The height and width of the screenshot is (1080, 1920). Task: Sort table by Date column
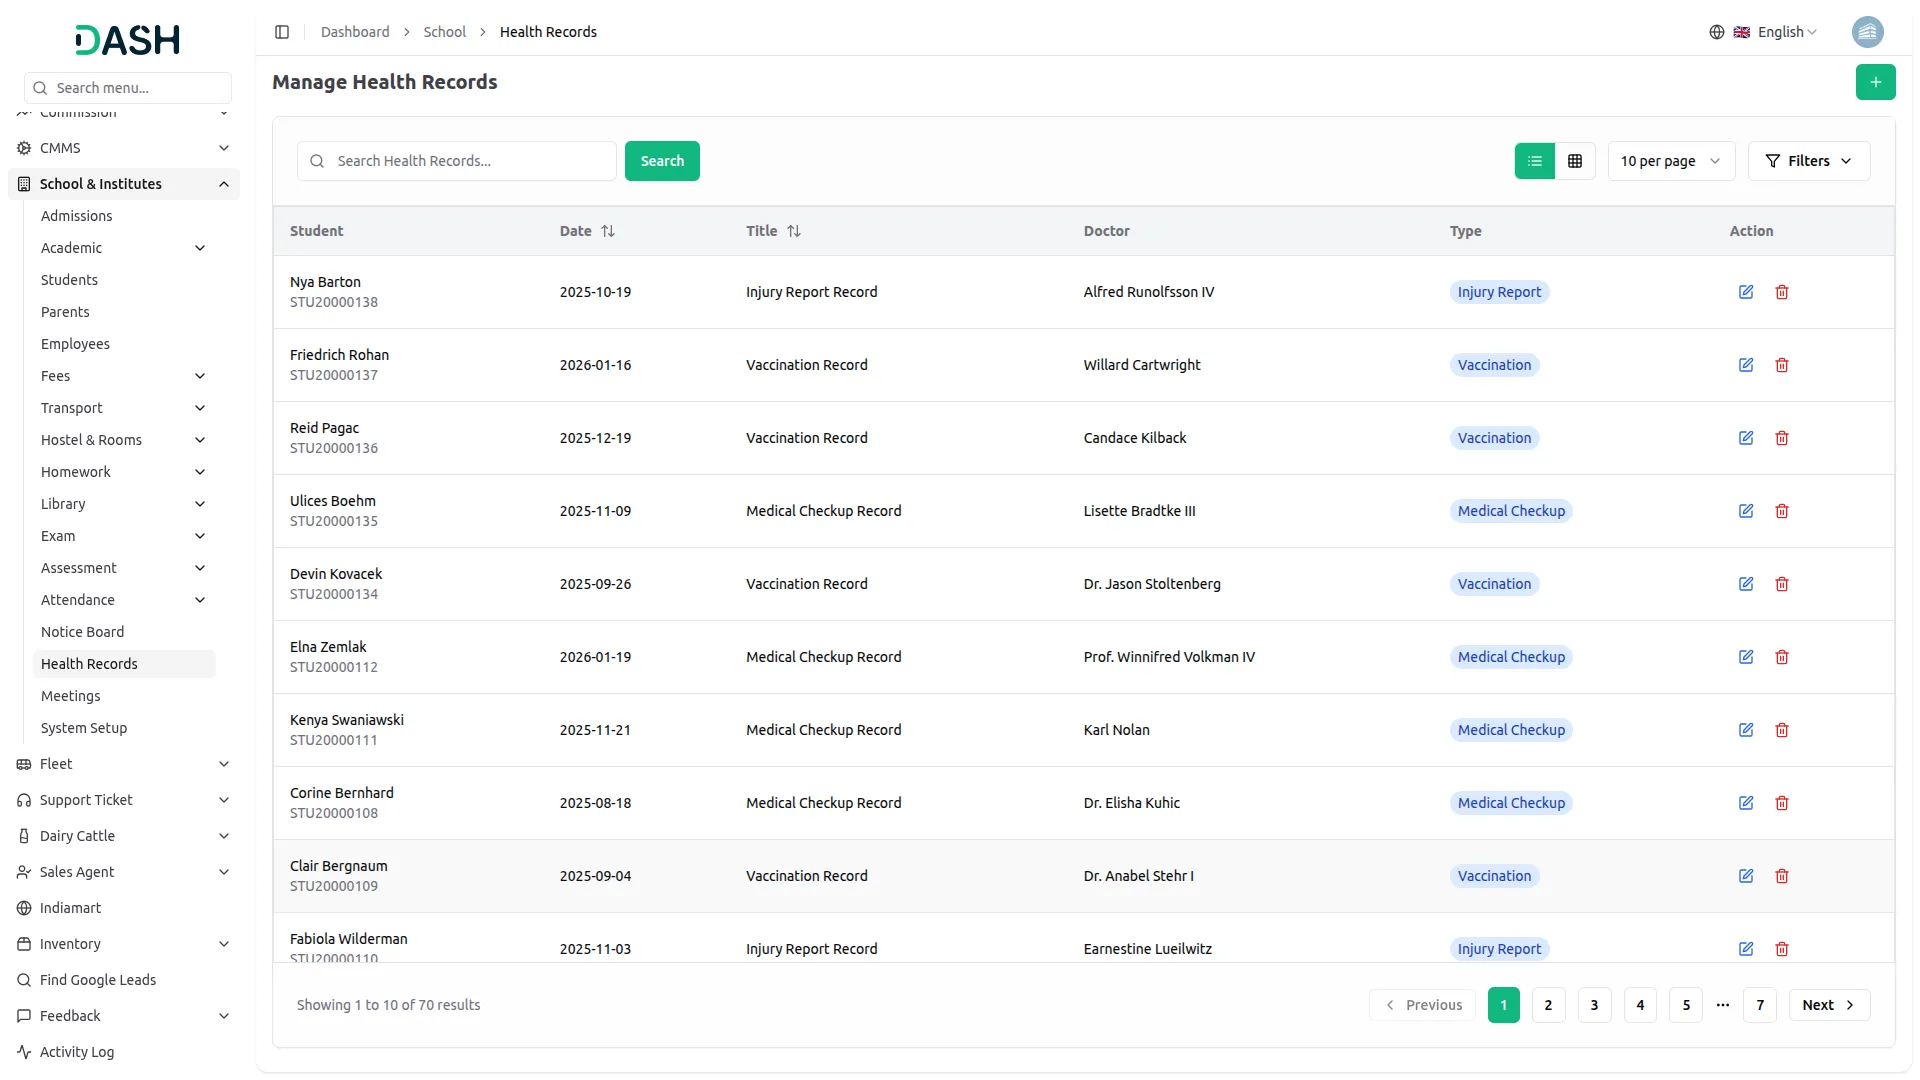607,231
